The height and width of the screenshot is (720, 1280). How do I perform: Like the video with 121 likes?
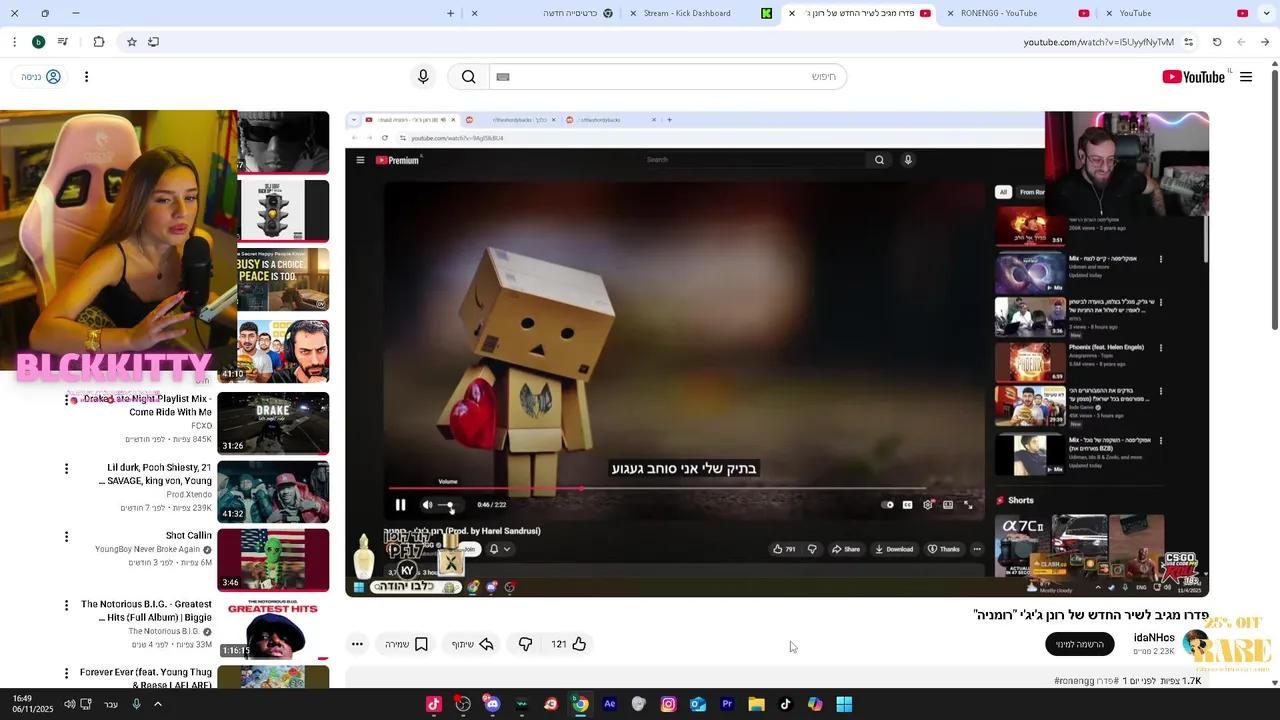coord(568,644)
